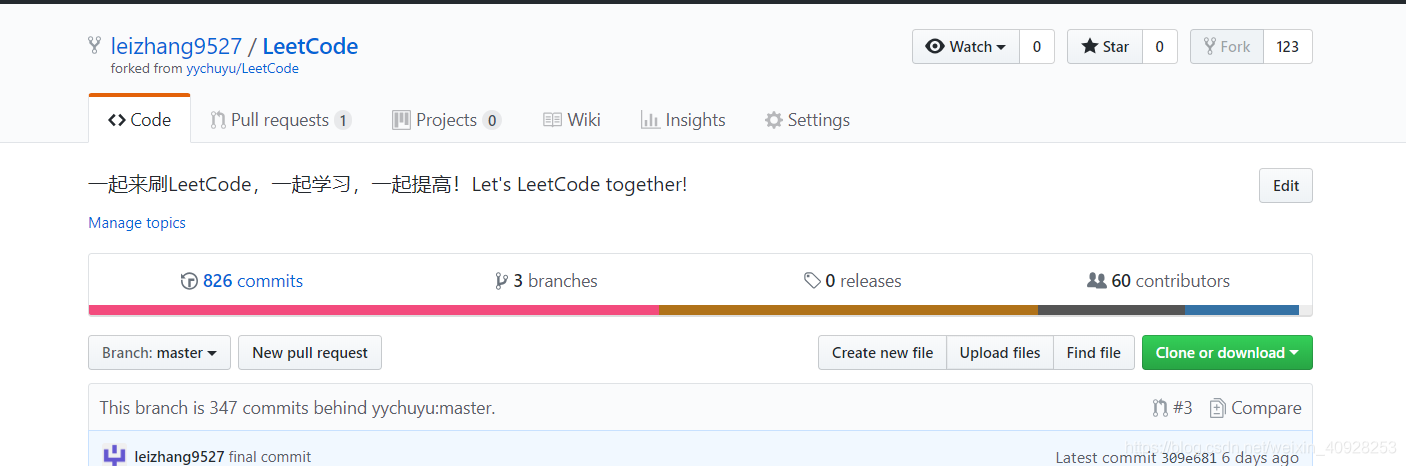
Task: Go to the Settings tab
Action: tap(807, 120)
